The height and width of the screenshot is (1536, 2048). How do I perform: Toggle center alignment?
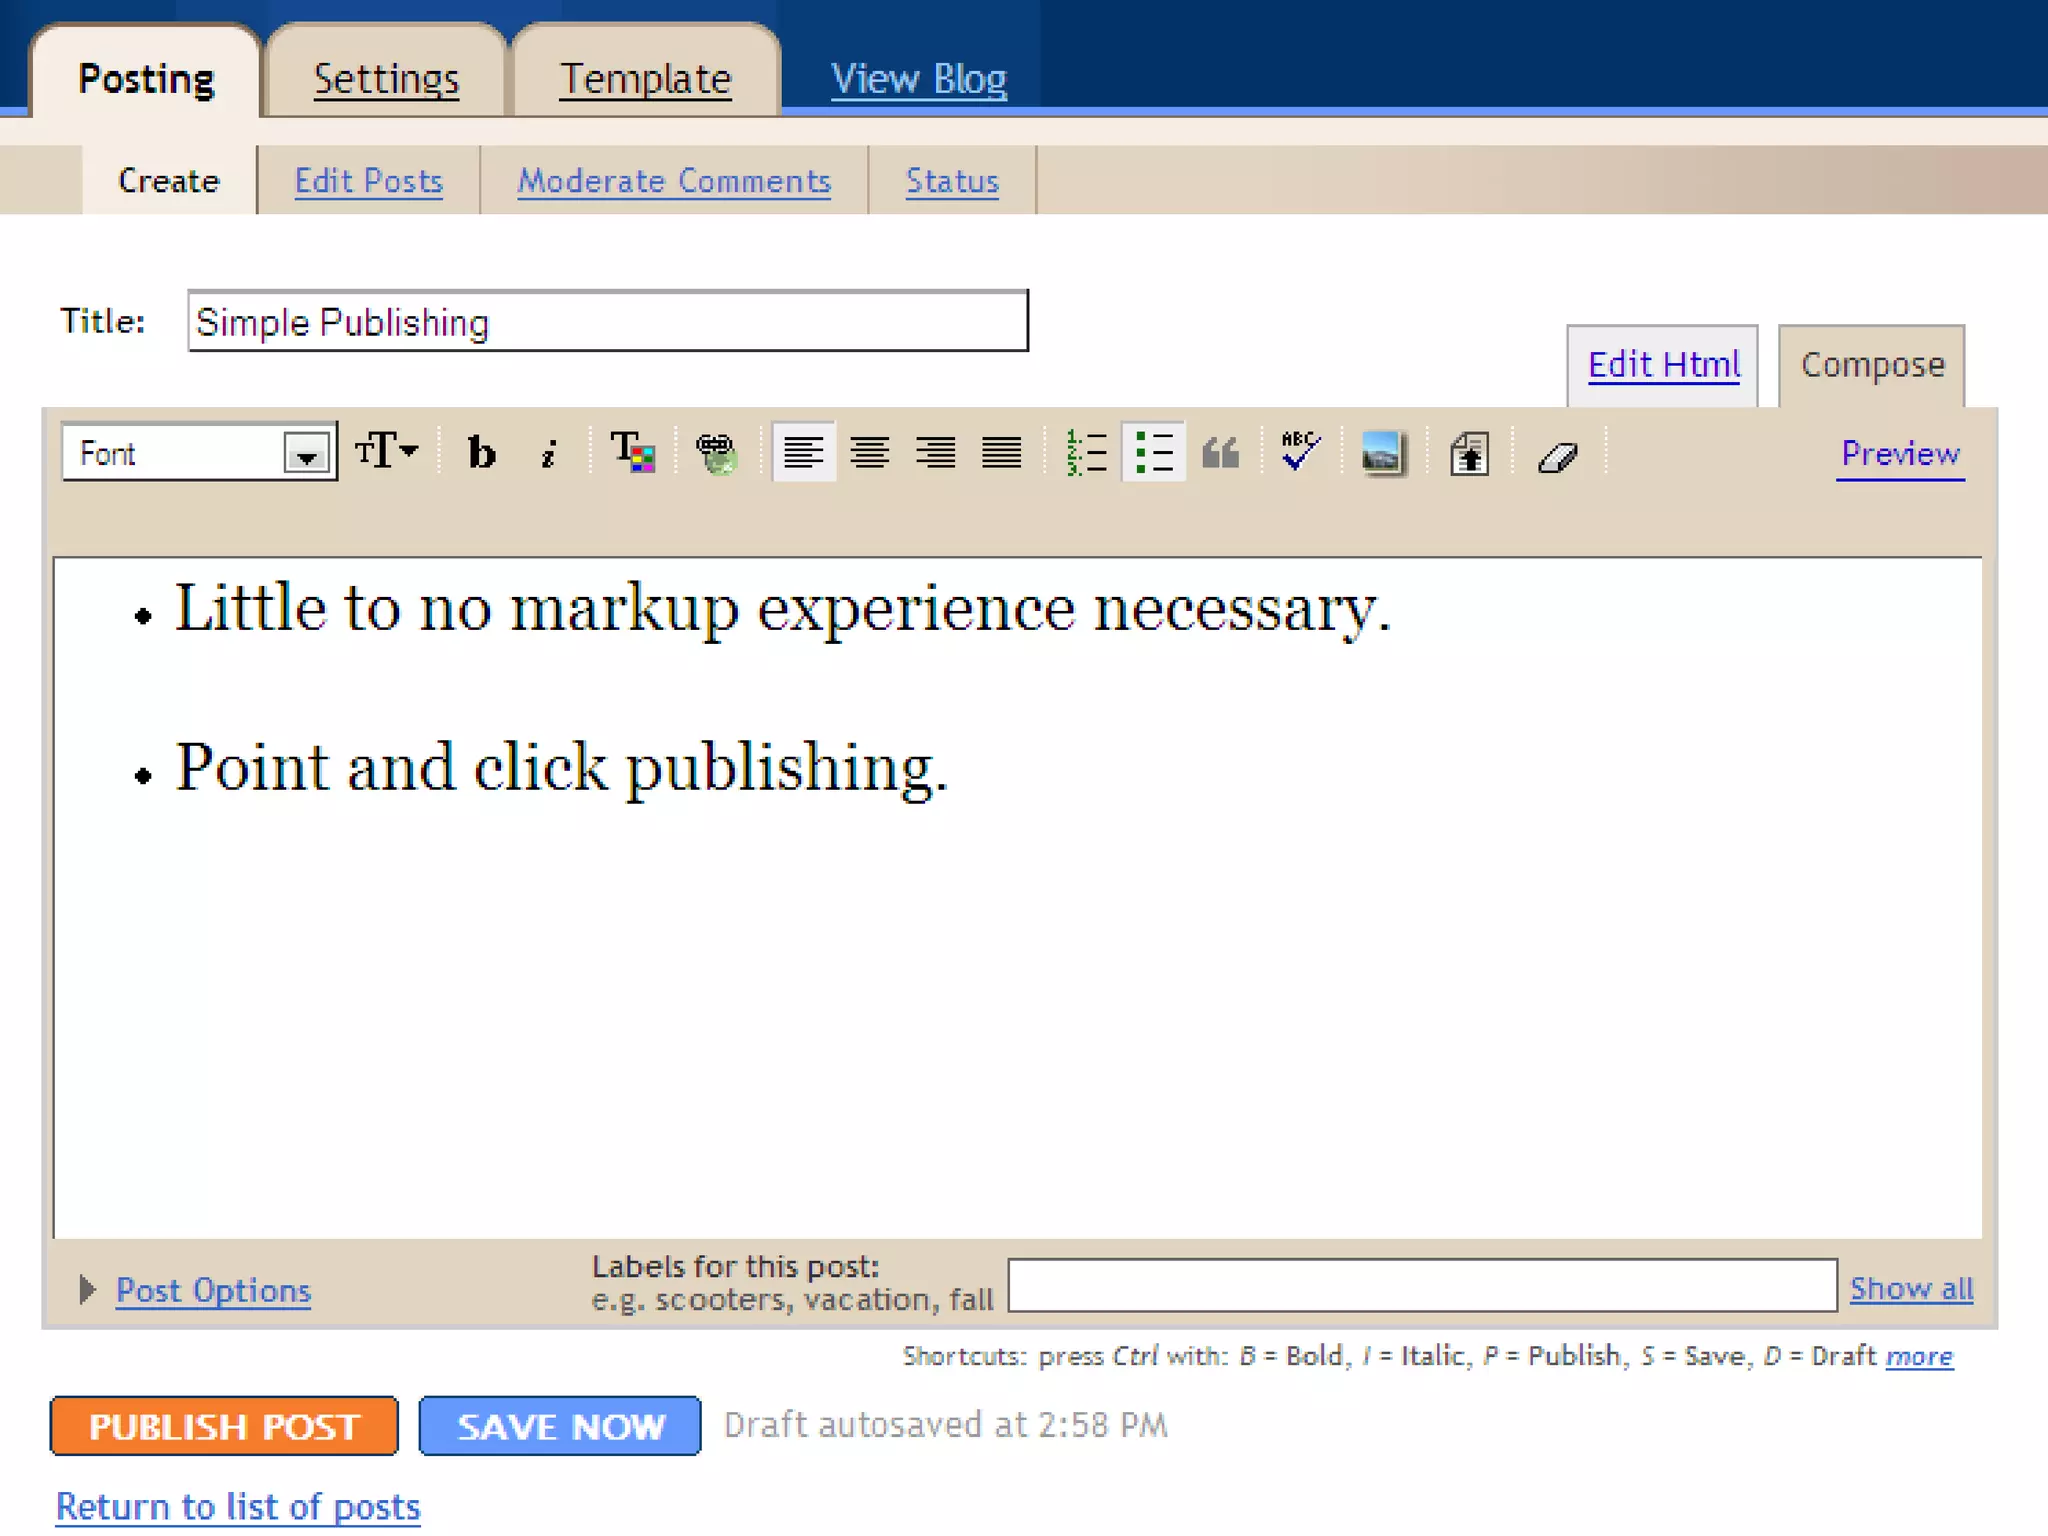[x=869, y=453]
